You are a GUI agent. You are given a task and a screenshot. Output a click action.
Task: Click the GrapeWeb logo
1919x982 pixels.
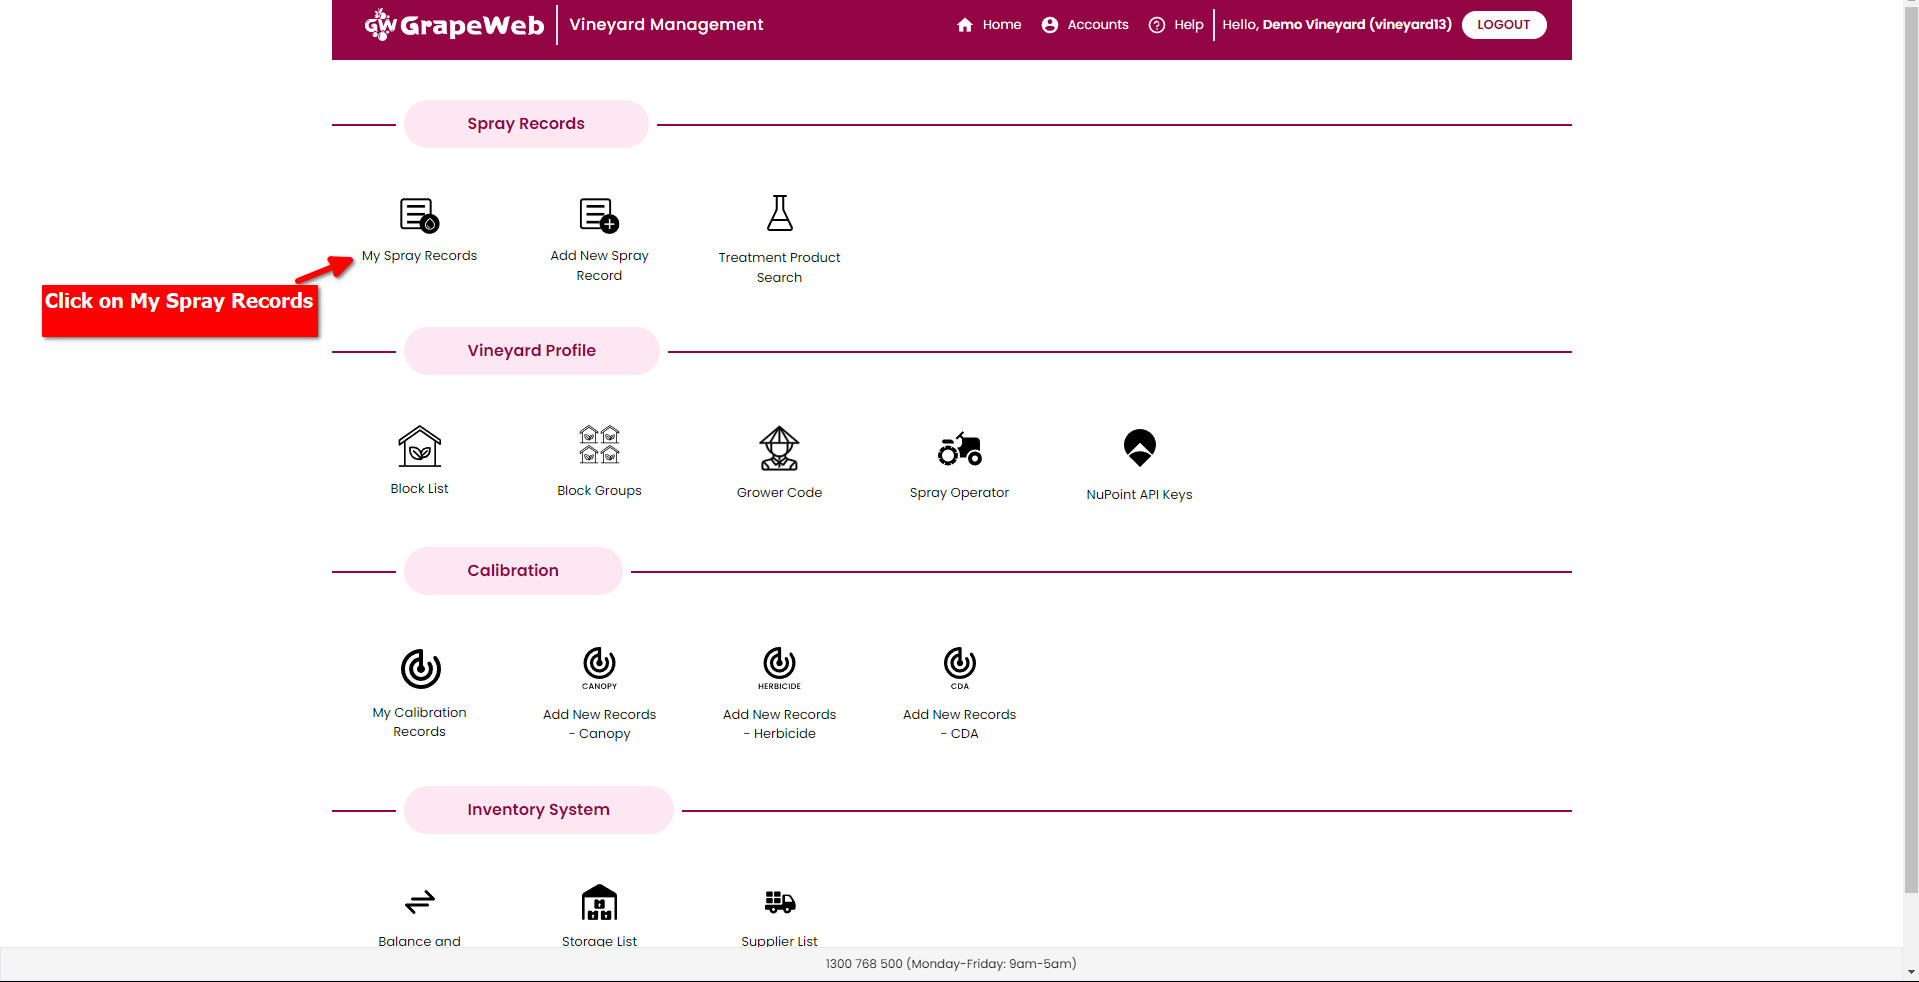click(x=454, y=24)
